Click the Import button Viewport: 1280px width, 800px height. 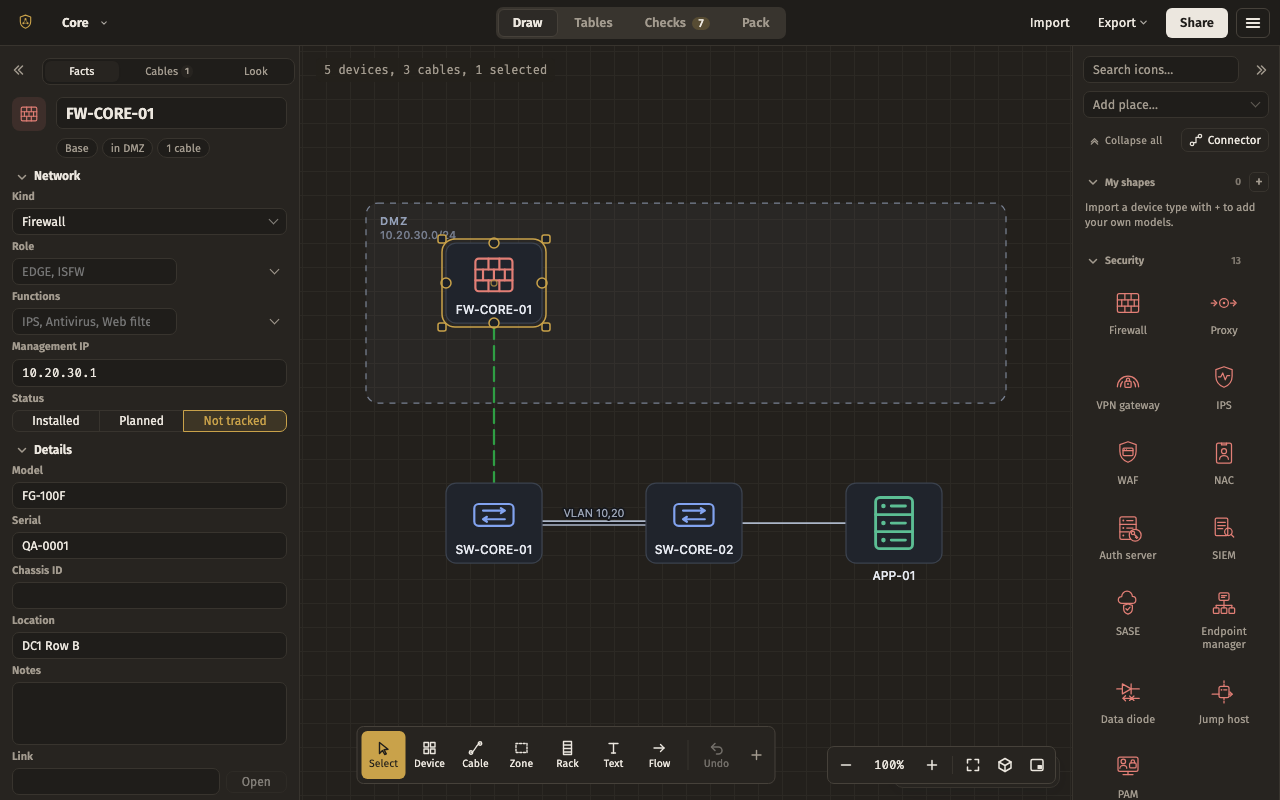coord(1050,22)
